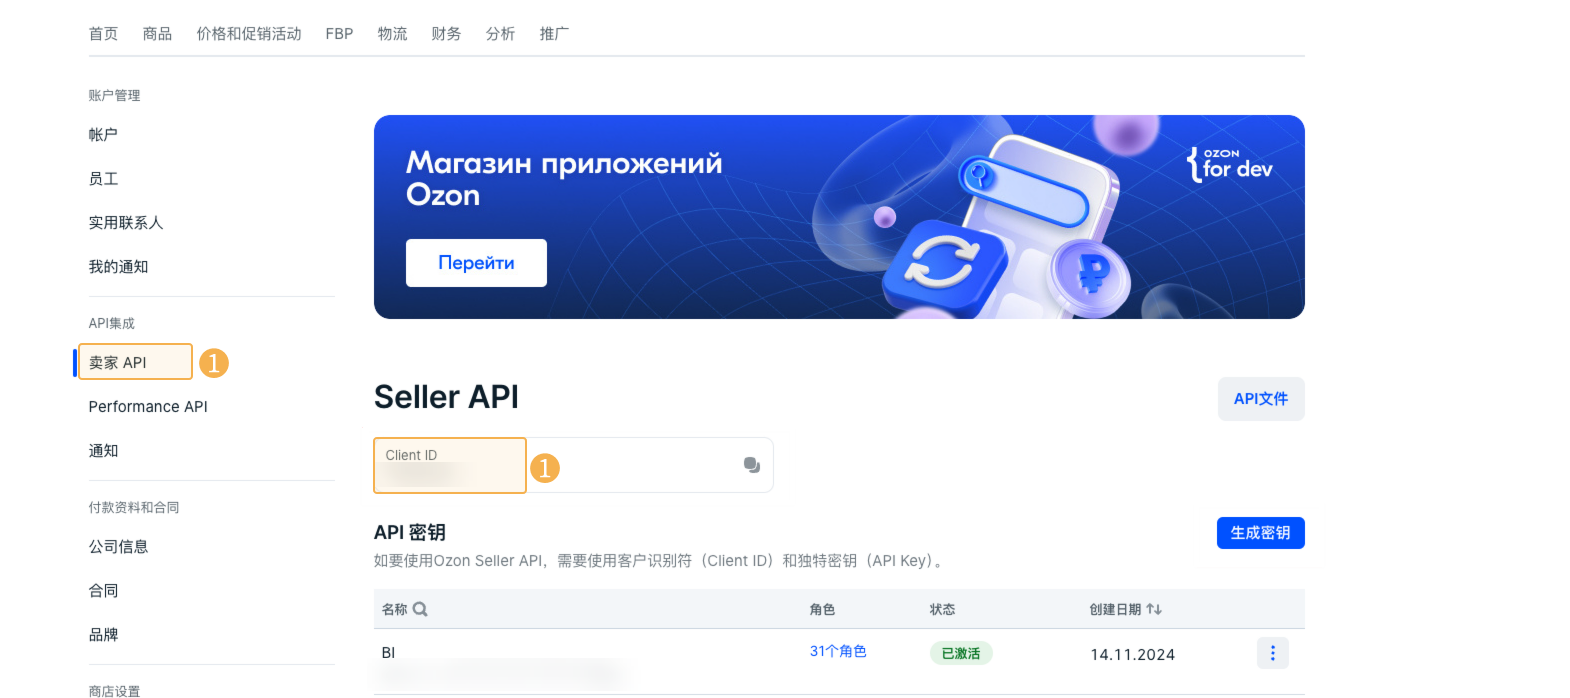This screenshot has width=1570, height=698.
Task: Copy the Client ID value
Action: pos(752,465)
